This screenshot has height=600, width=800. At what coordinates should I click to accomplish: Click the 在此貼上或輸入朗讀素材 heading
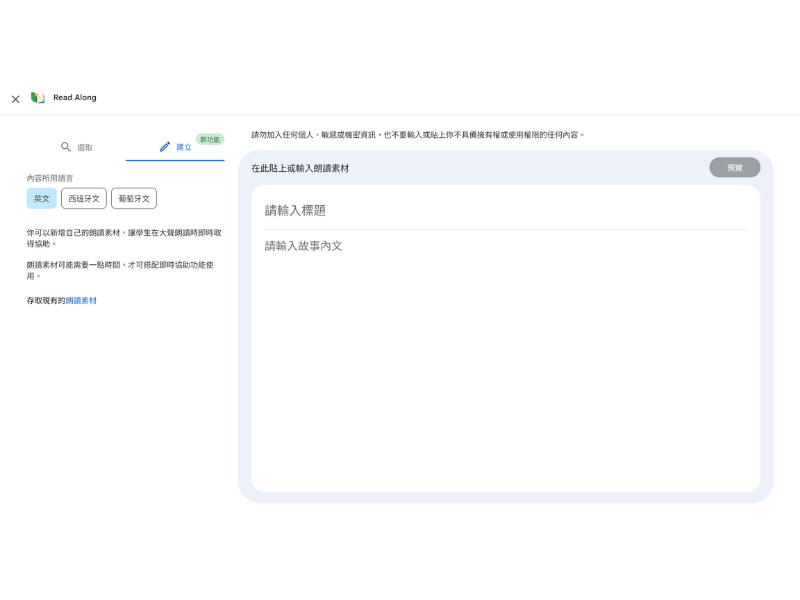pos(300,168)
